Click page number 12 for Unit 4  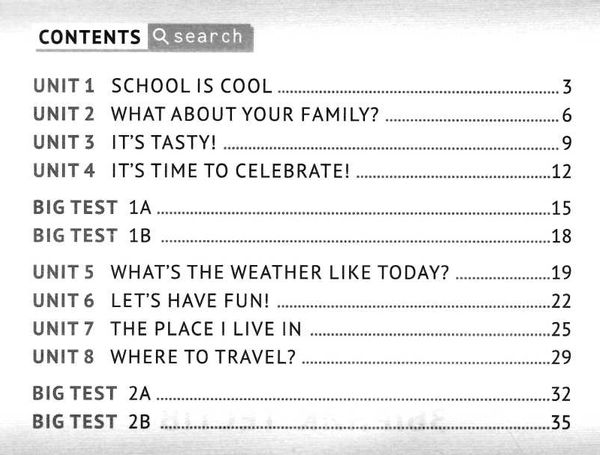[560, 171]
